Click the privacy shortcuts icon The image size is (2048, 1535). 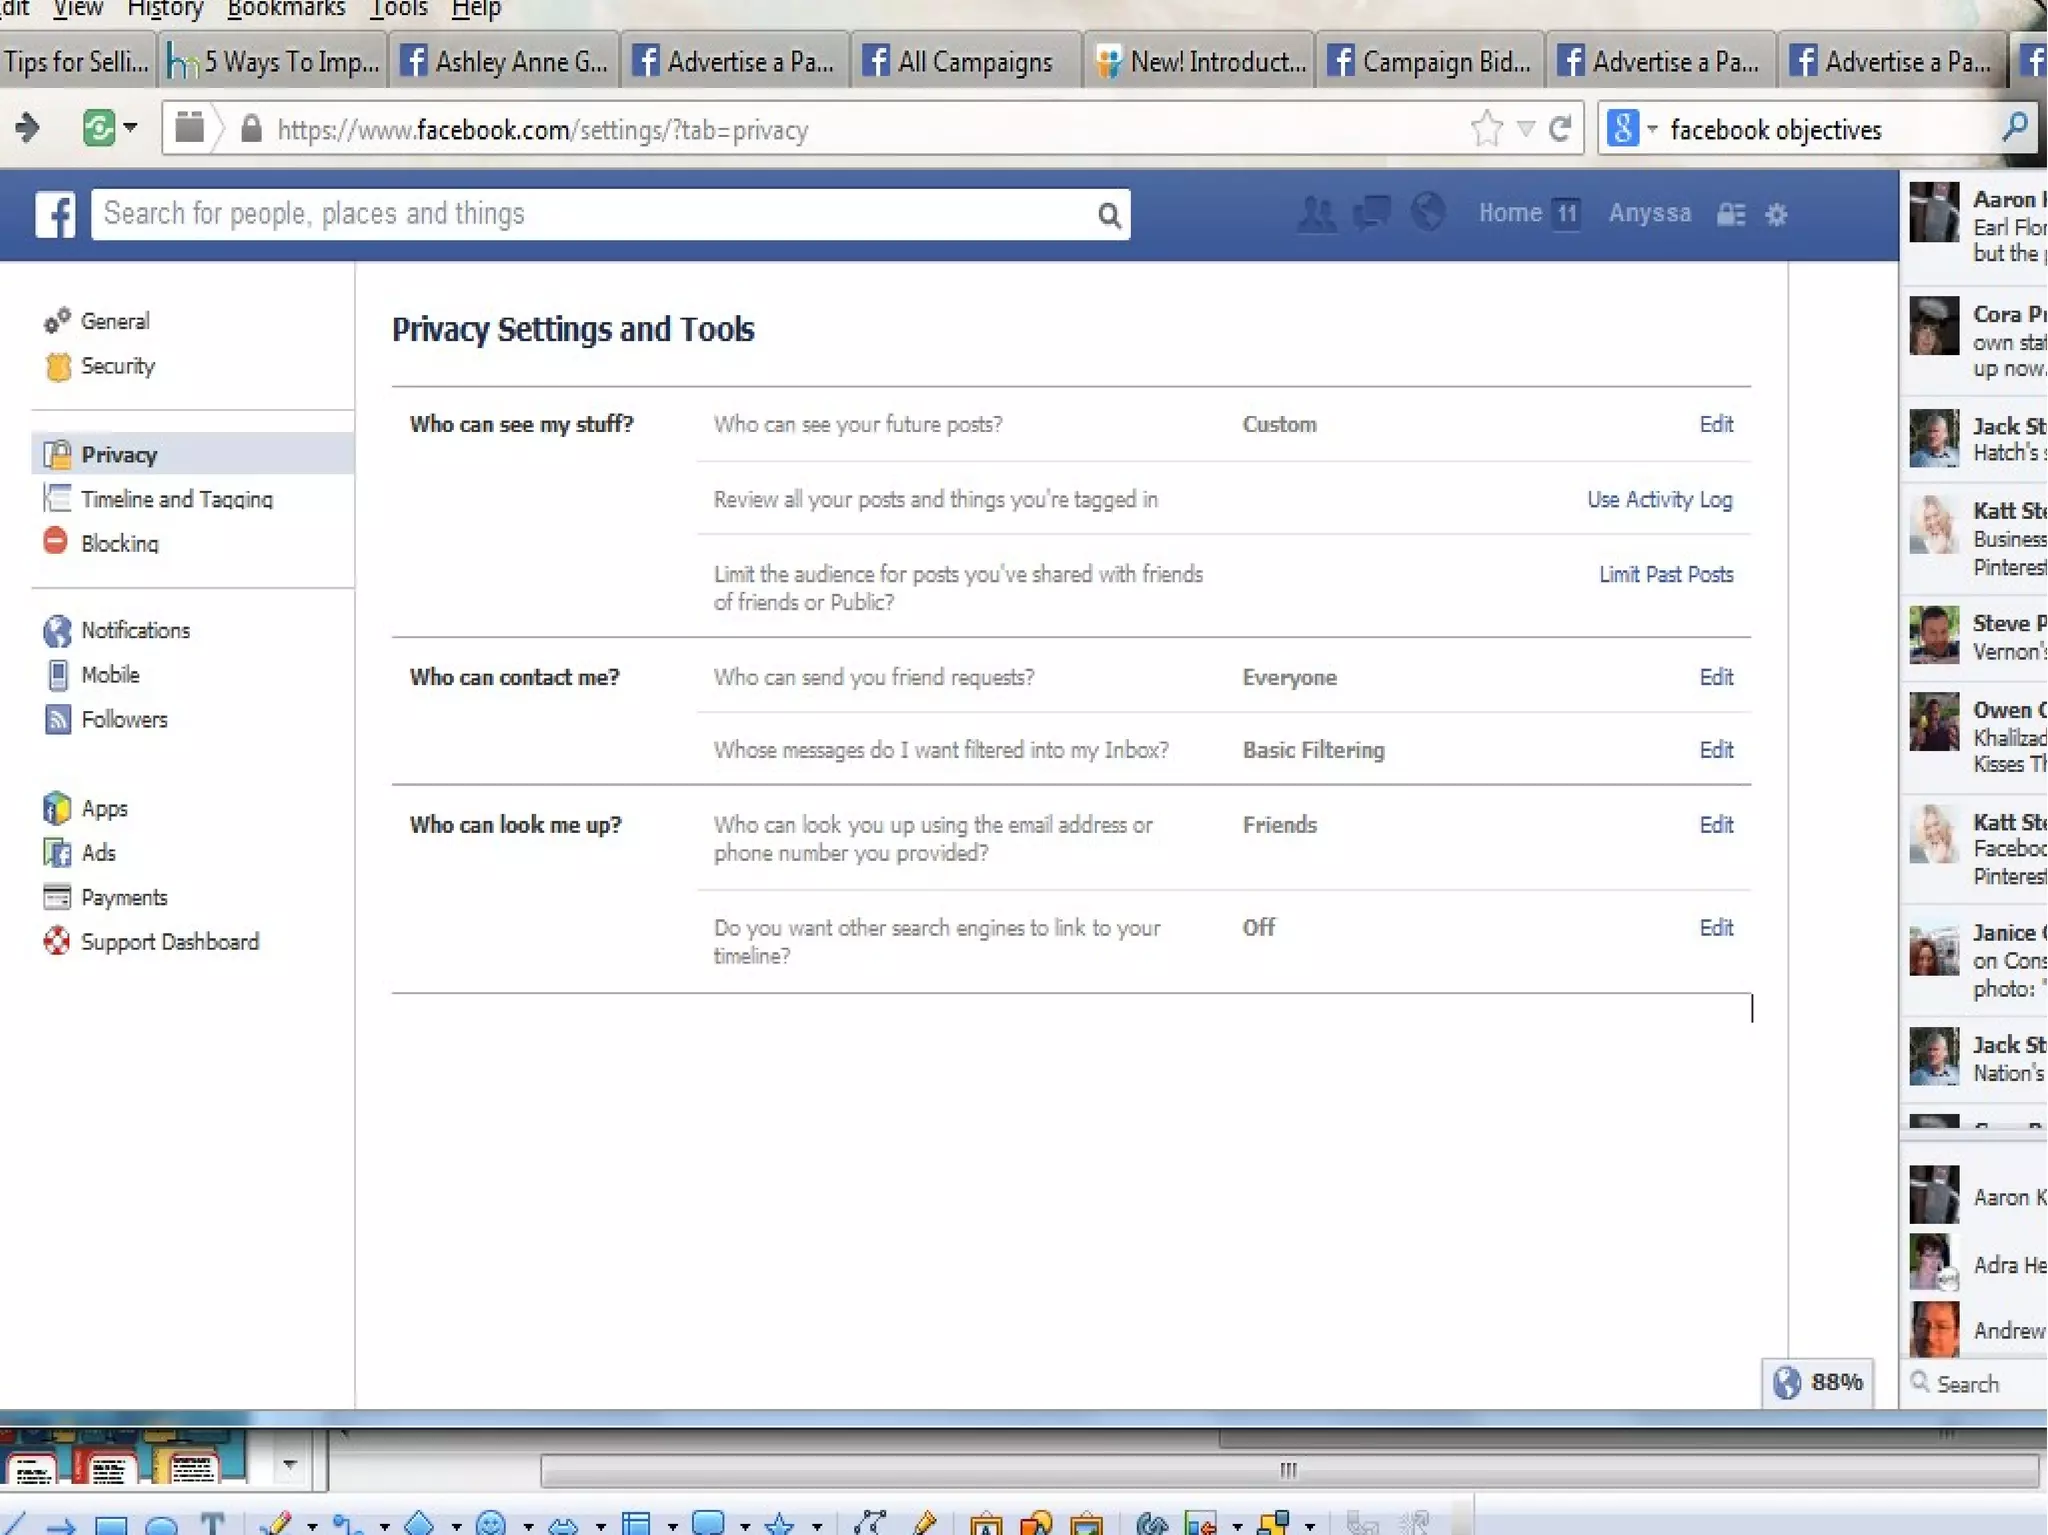1731,214
